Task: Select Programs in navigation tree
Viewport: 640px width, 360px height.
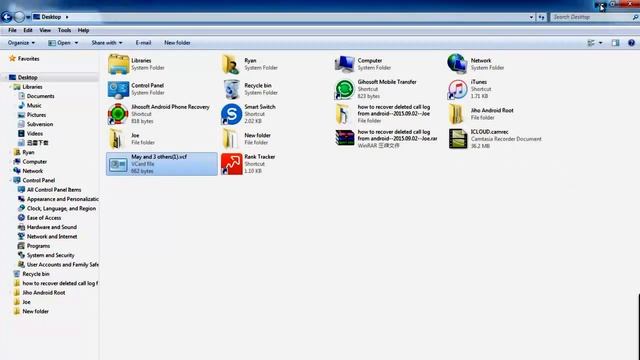Action: click(x=38, y=247)
